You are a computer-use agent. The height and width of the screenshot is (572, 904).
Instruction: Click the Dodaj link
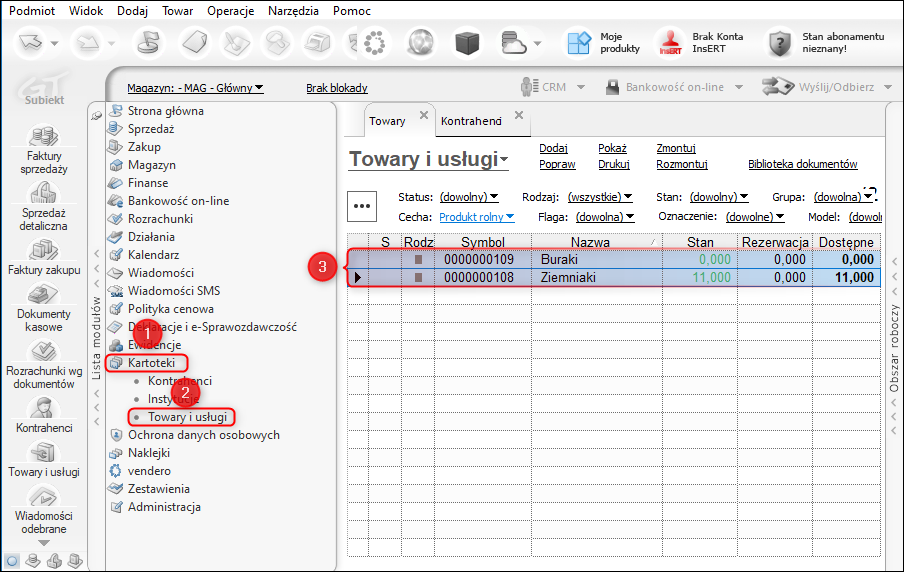(x=553, y=148)
